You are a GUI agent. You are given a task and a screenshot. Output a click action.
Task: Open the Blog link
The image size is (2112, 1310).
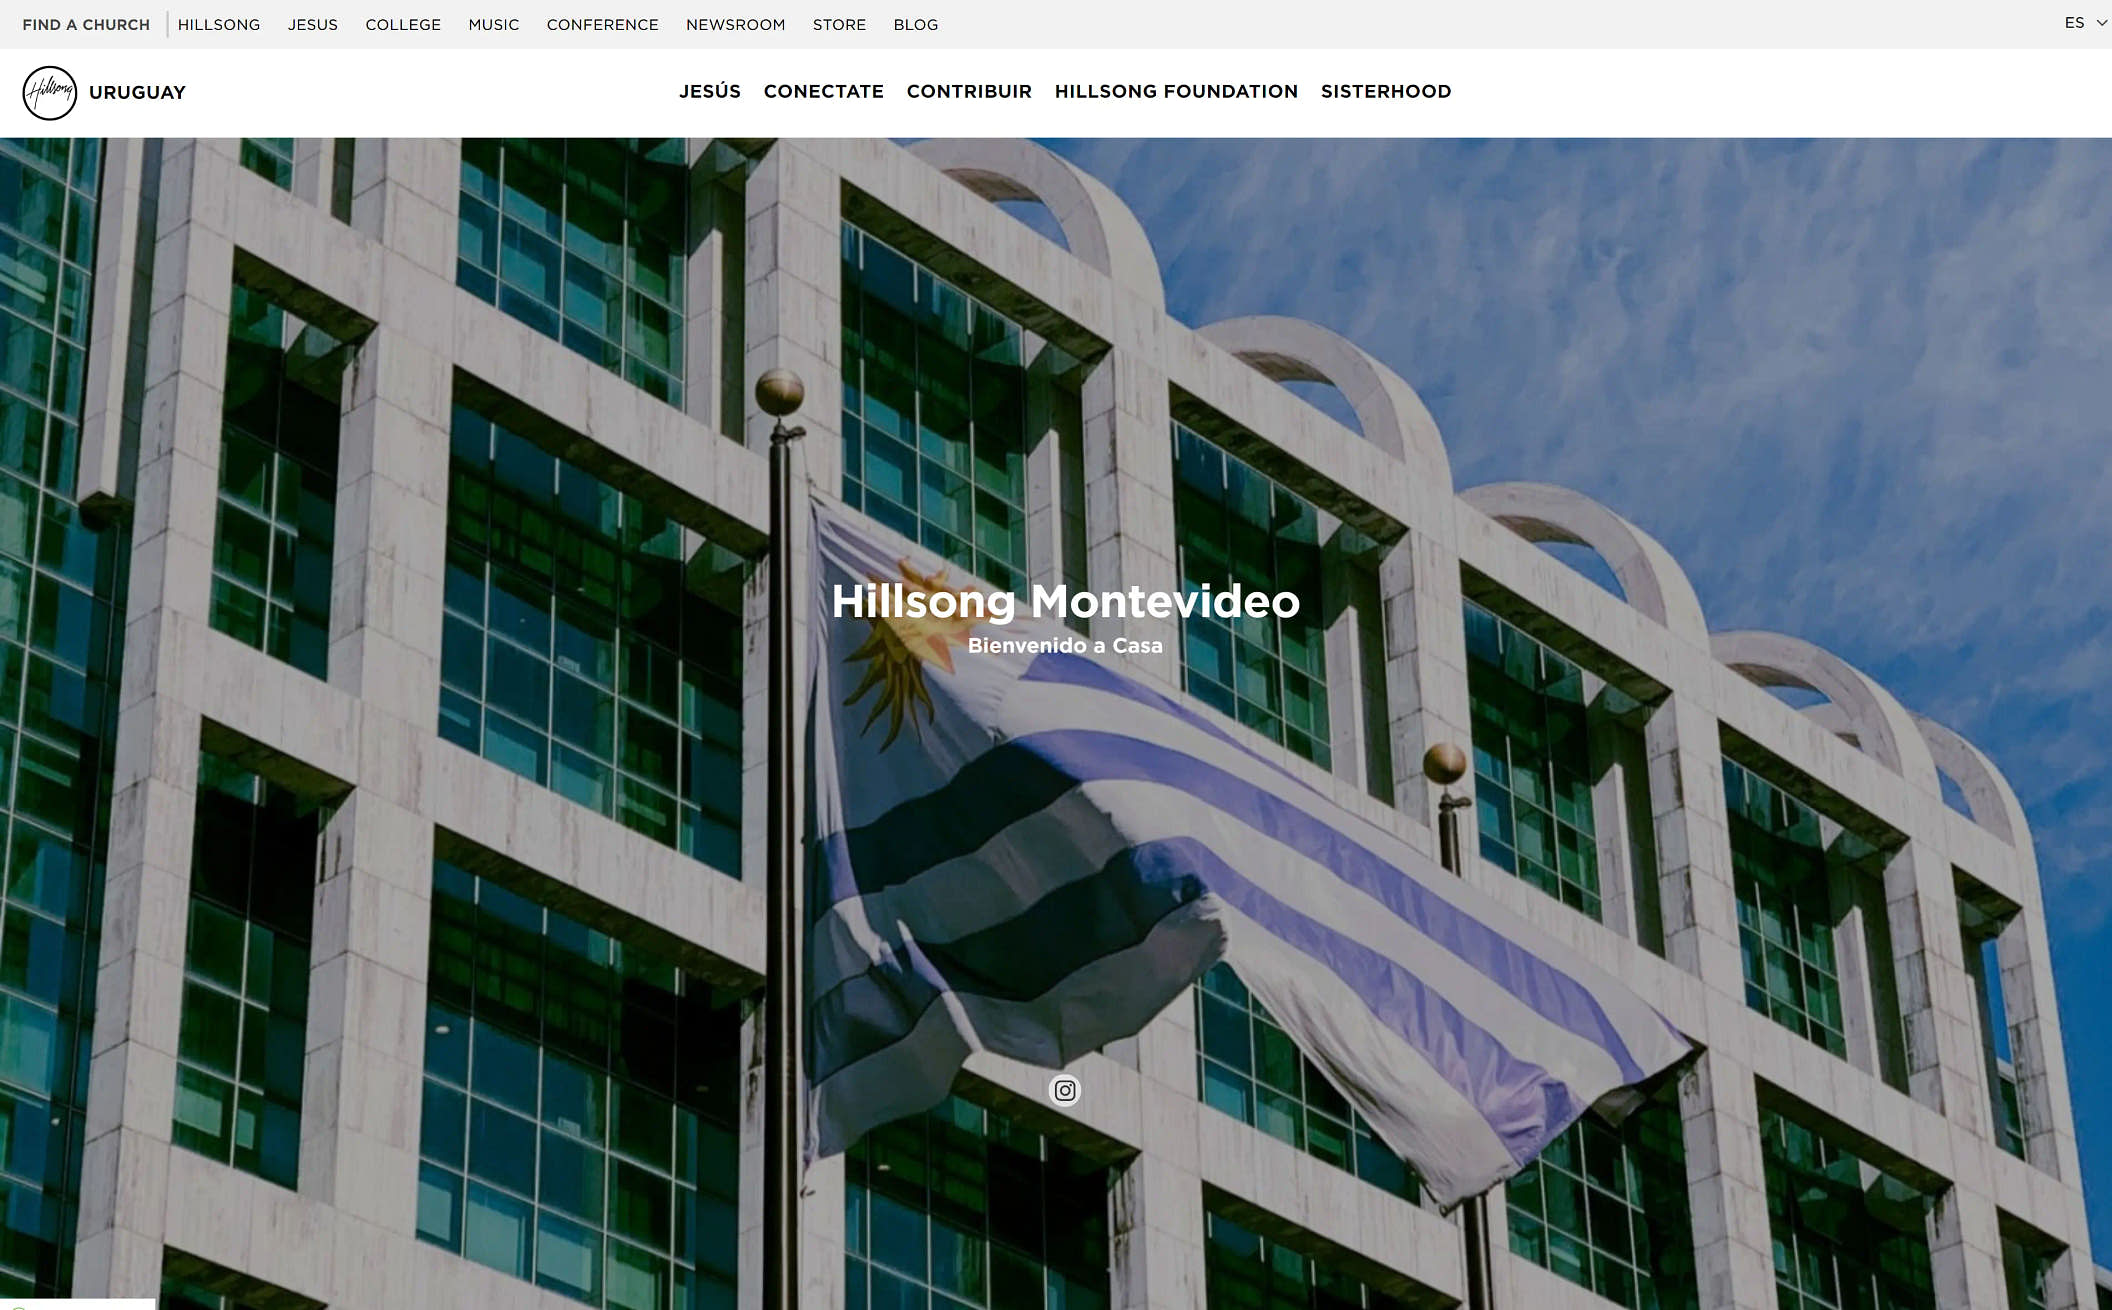(x=915, y=25)
